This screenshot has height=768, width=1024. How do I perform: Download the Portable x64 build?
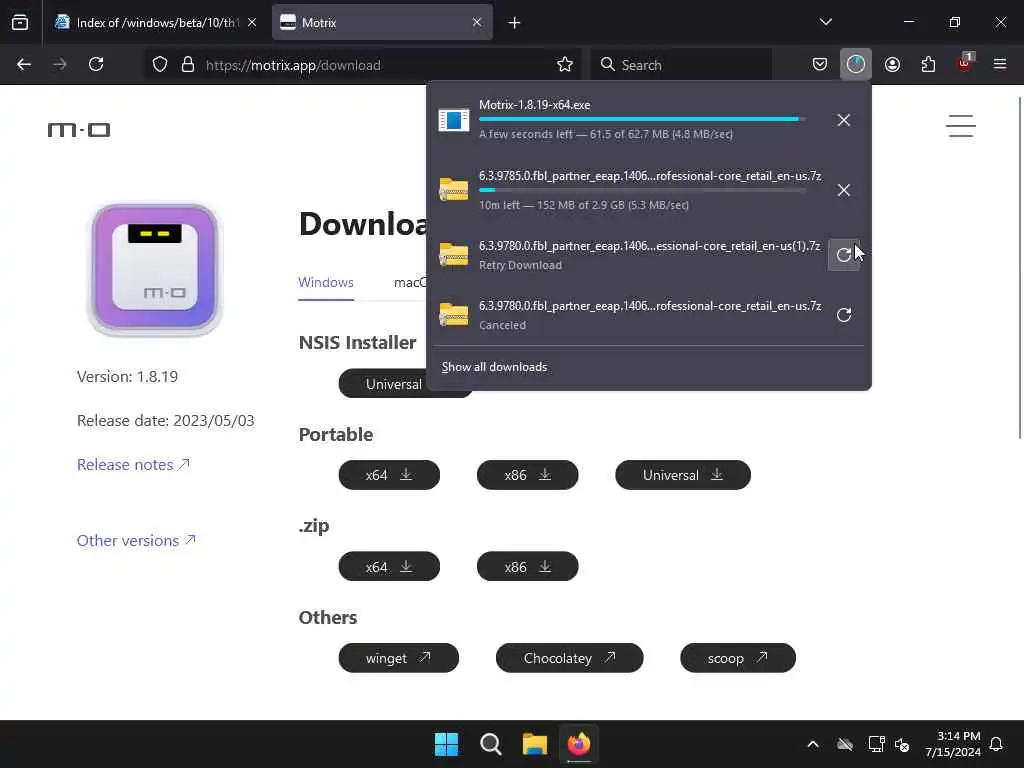[389, 475]
